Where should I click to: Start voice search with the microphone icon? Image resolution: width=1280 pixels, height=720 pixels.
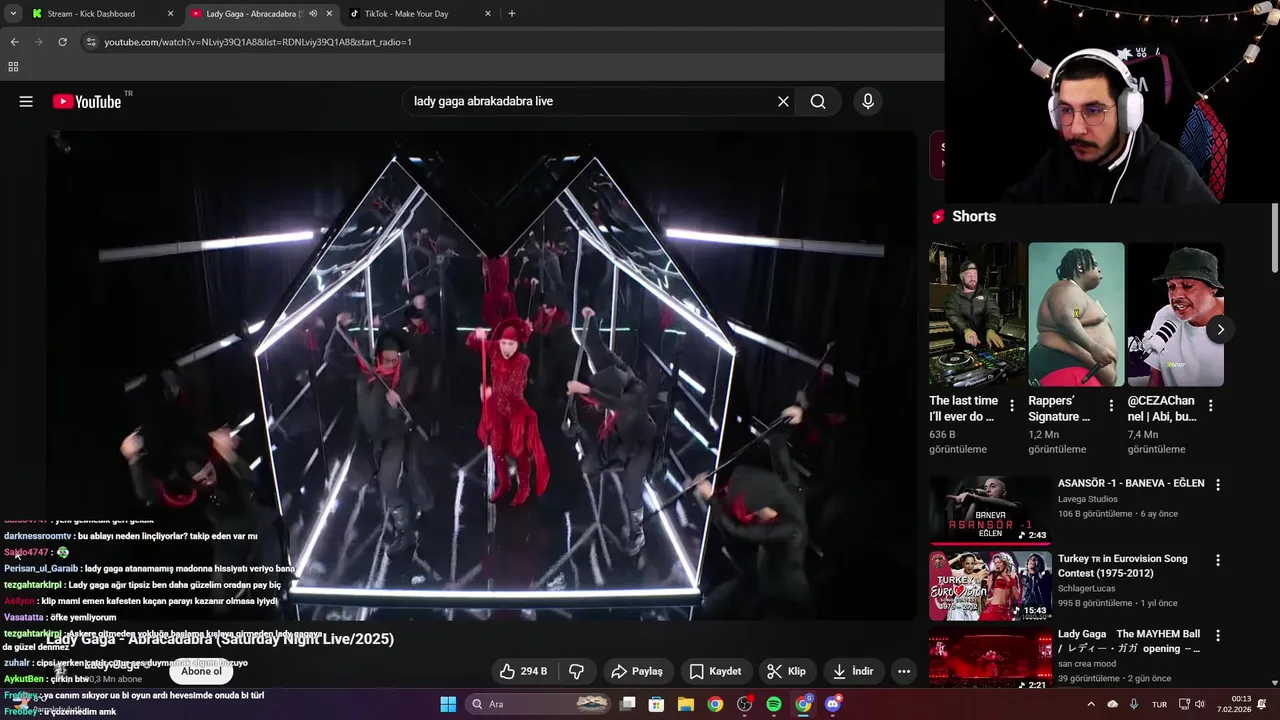(868, 101)
